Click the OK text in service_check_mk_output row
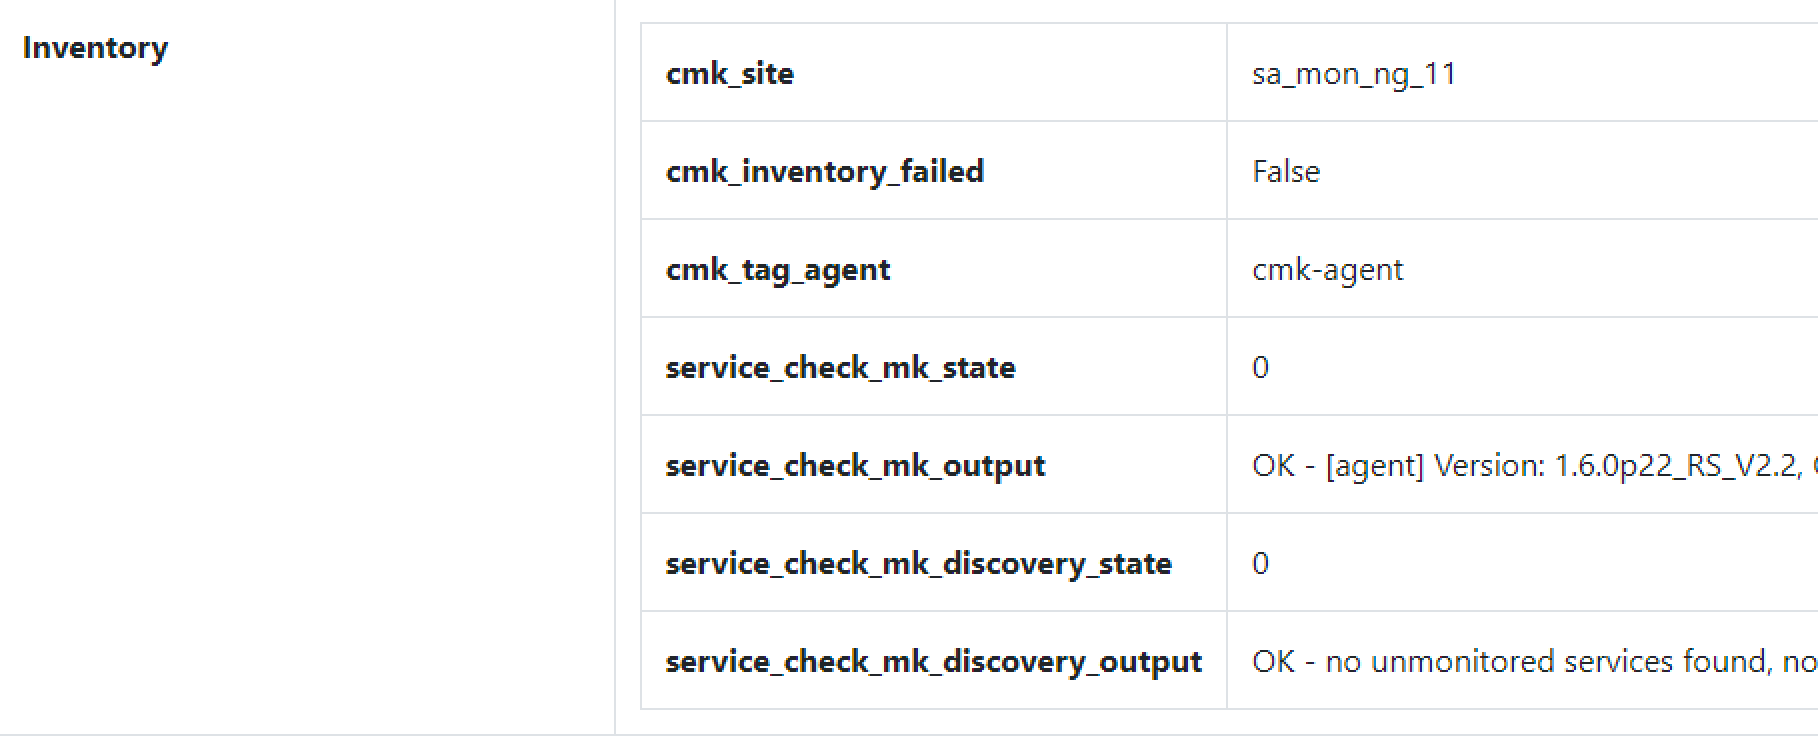Viewport: 1818px width, 736px height. tap(1273, 465)
